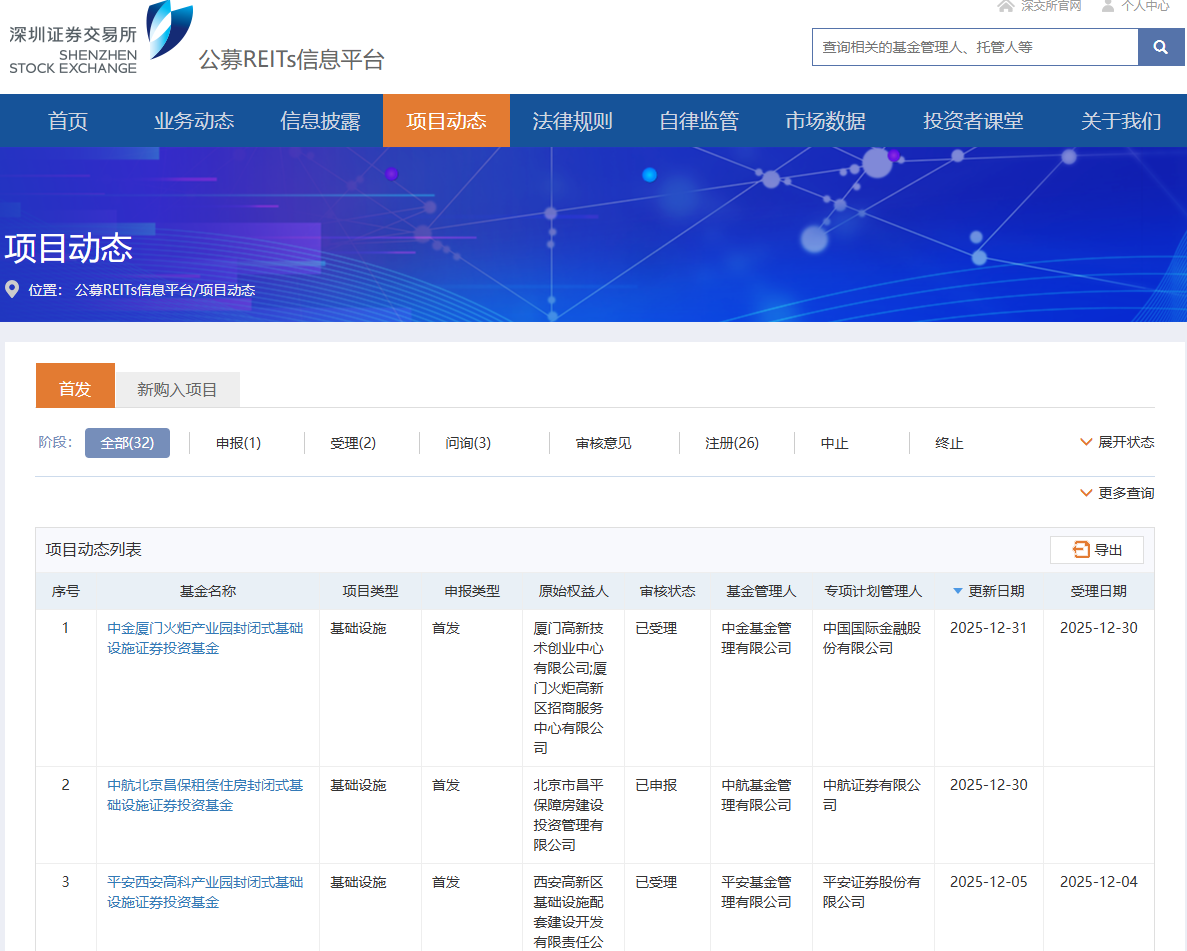Expand the 展开状态 chevron
Screen dimensions: 1187x951
click(1086, 442)
